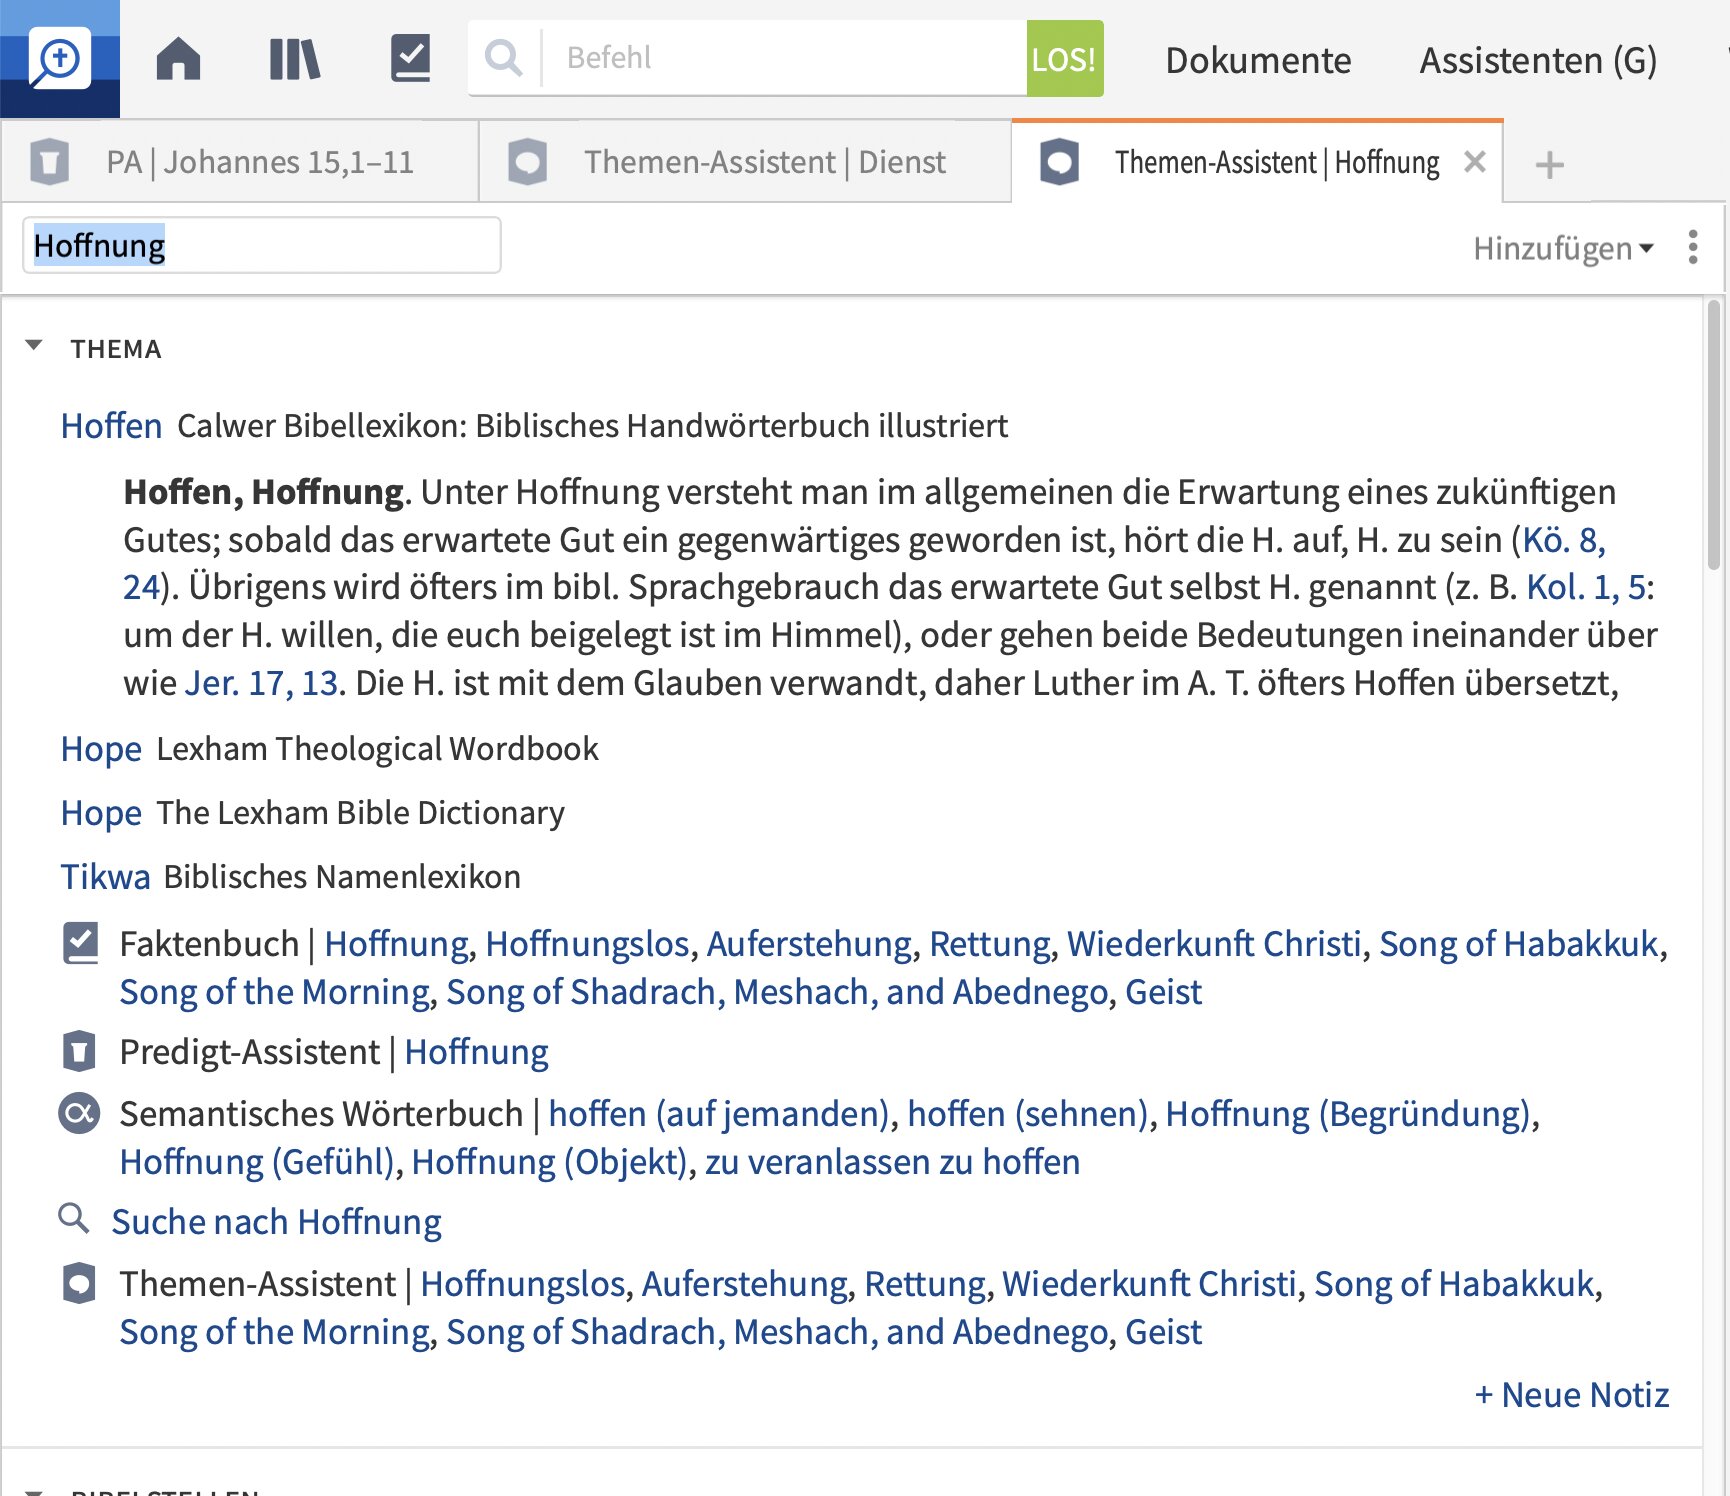Open the Hinzufügen dropdown
This screenshot has width=1730, height=1496.
1563,248
